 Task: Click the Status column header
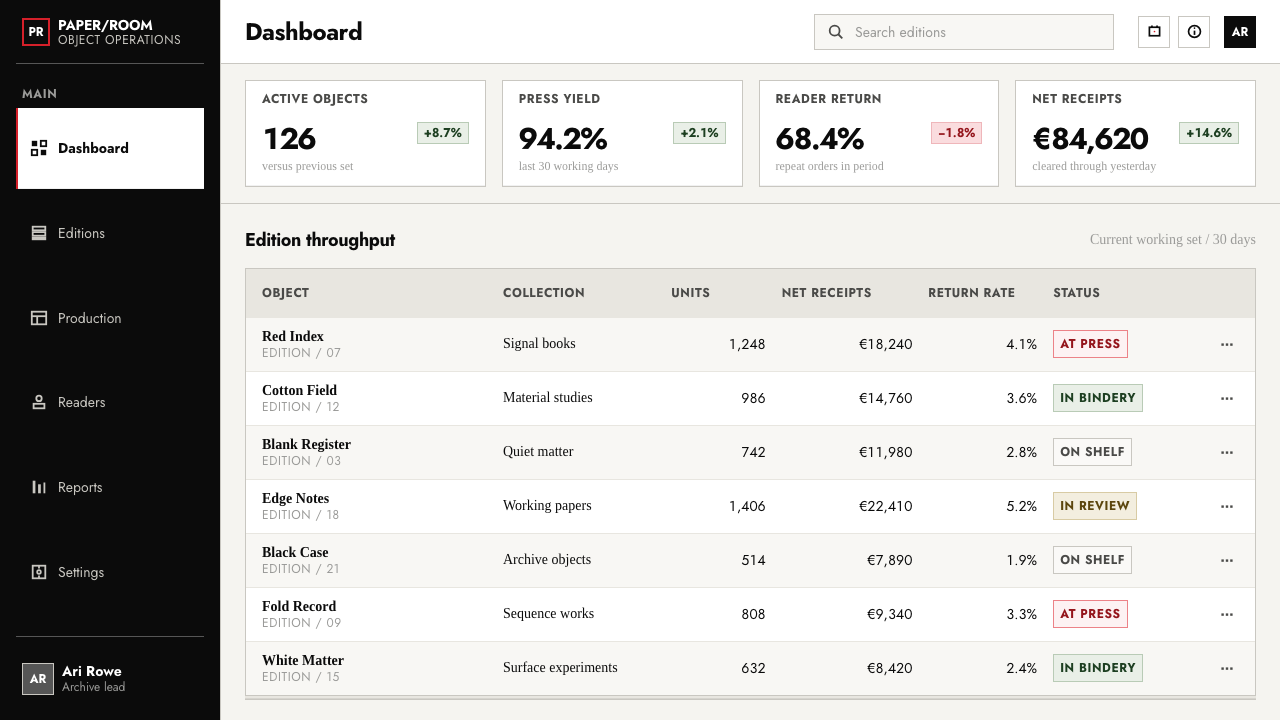click(1076, 293)
